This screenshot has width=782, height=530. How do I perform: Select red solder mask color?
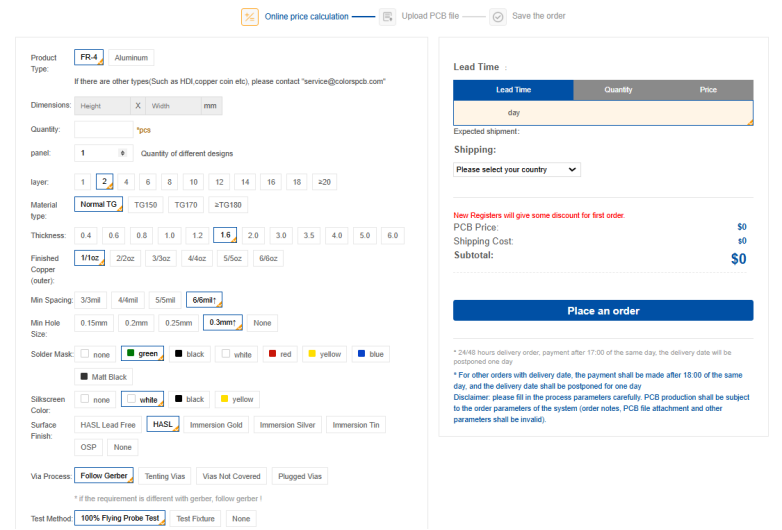282,354
